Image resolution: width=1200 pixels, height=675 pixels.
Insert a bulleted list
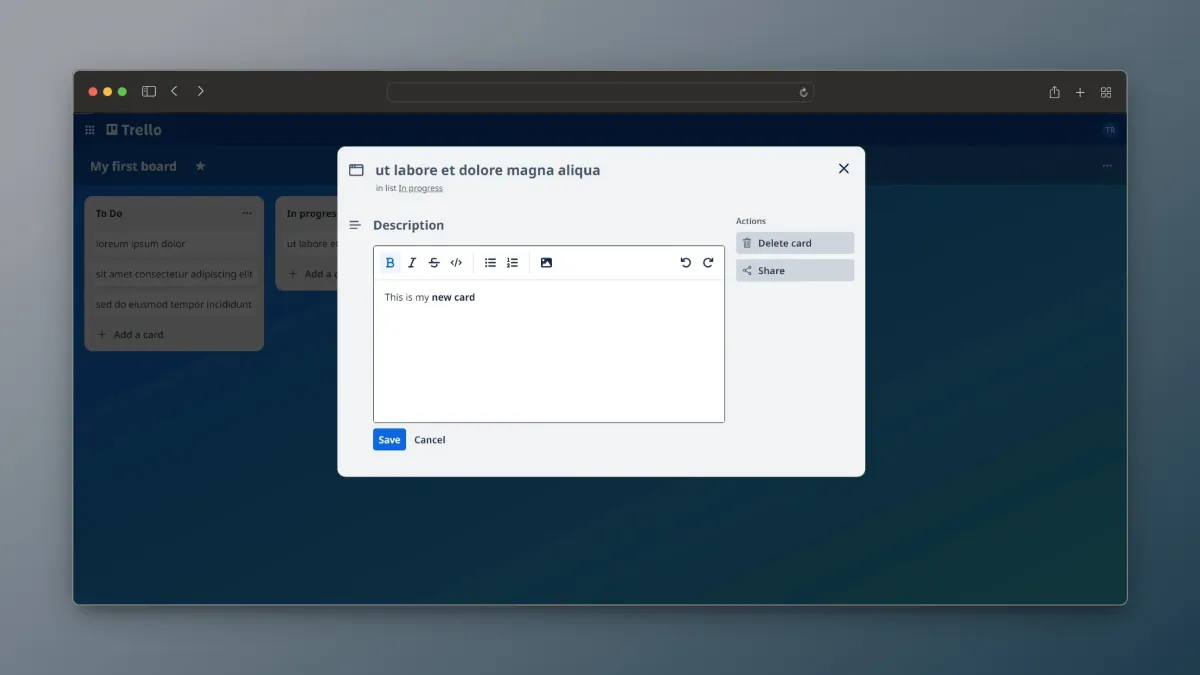(490, 262)
